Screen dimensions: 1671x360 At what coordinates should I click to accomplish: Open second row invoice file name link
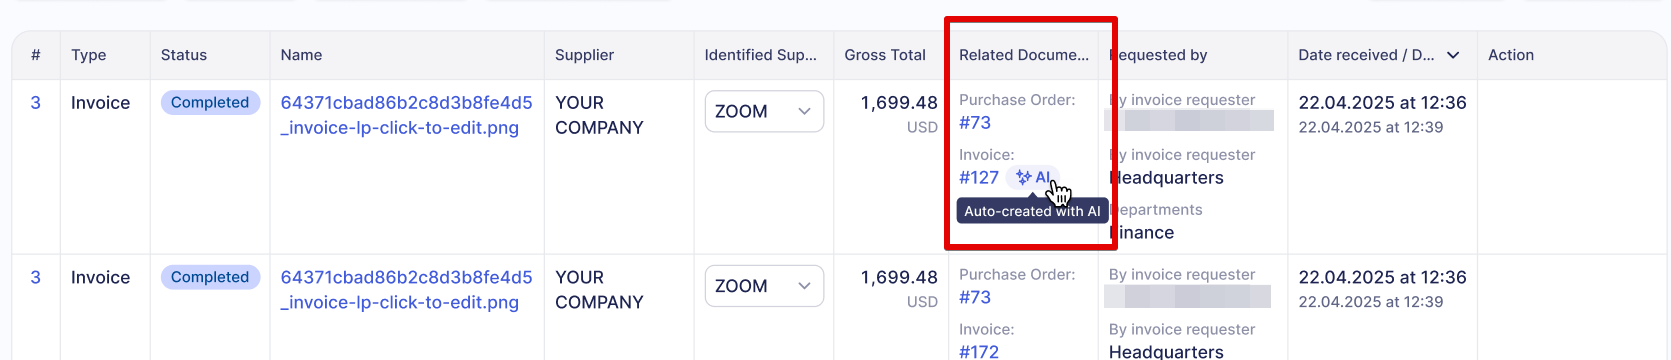point(406,290)
